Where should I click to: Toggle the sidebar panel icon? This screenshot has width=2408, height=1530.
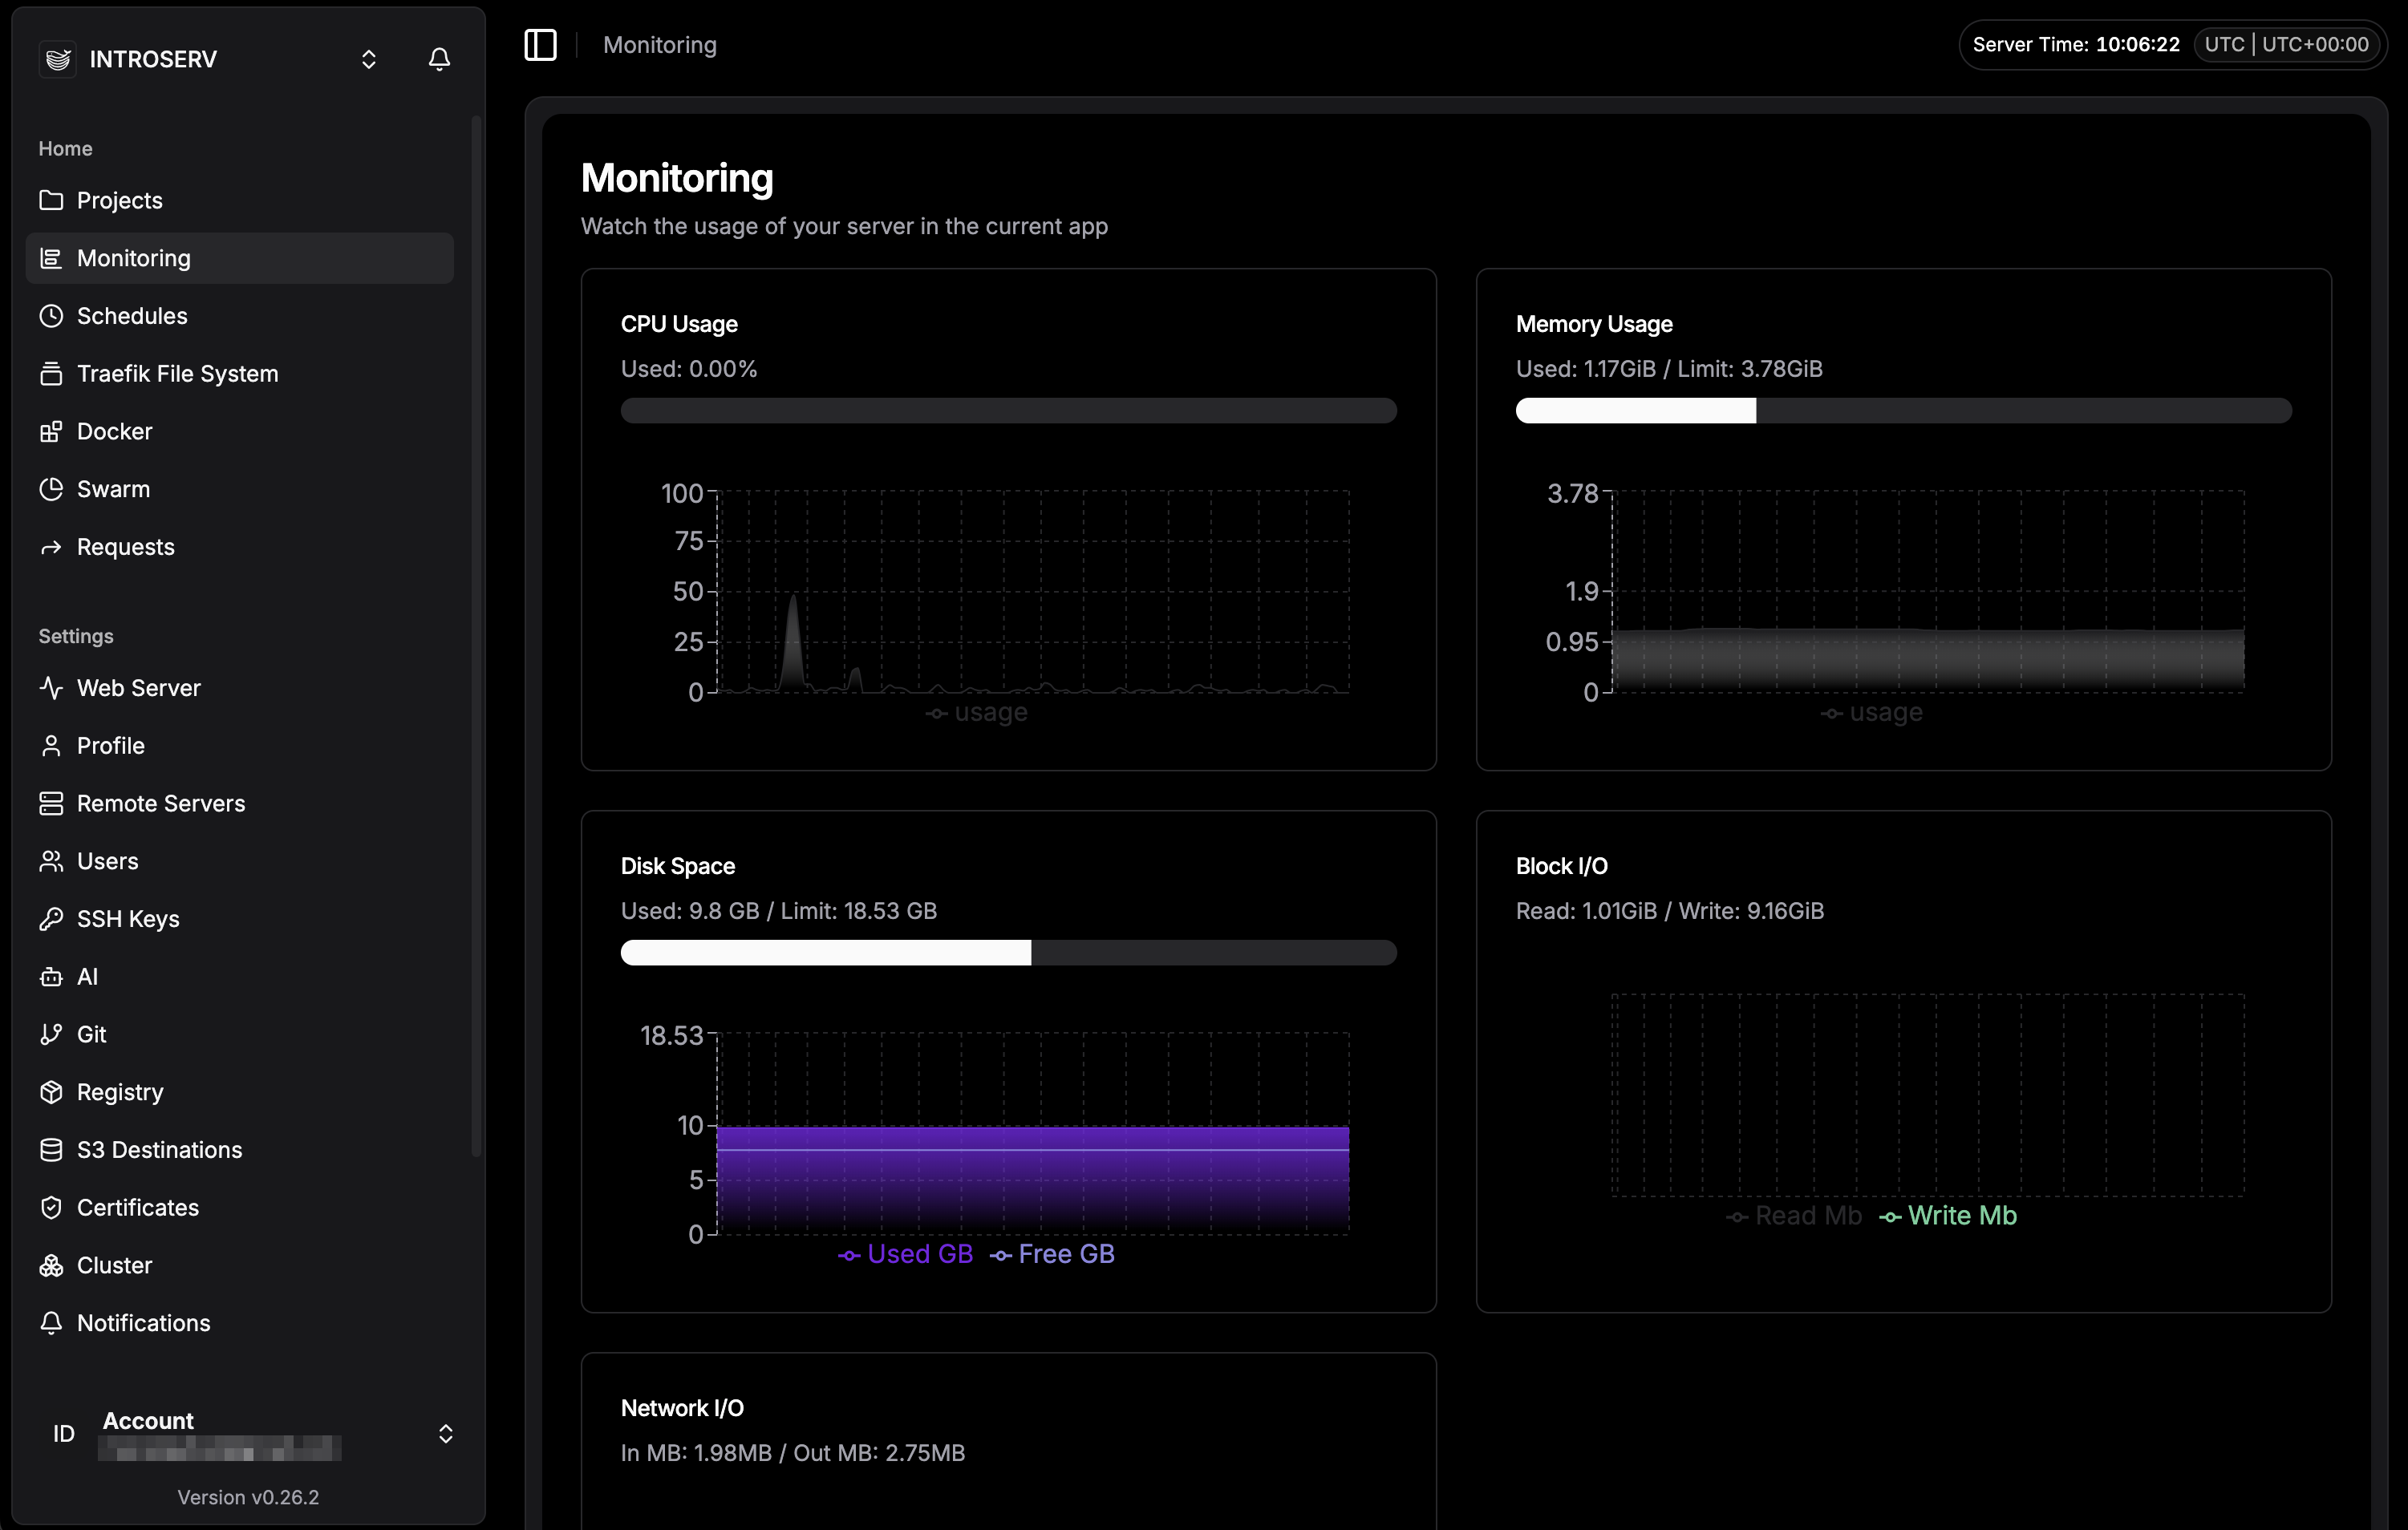(540, 45)
